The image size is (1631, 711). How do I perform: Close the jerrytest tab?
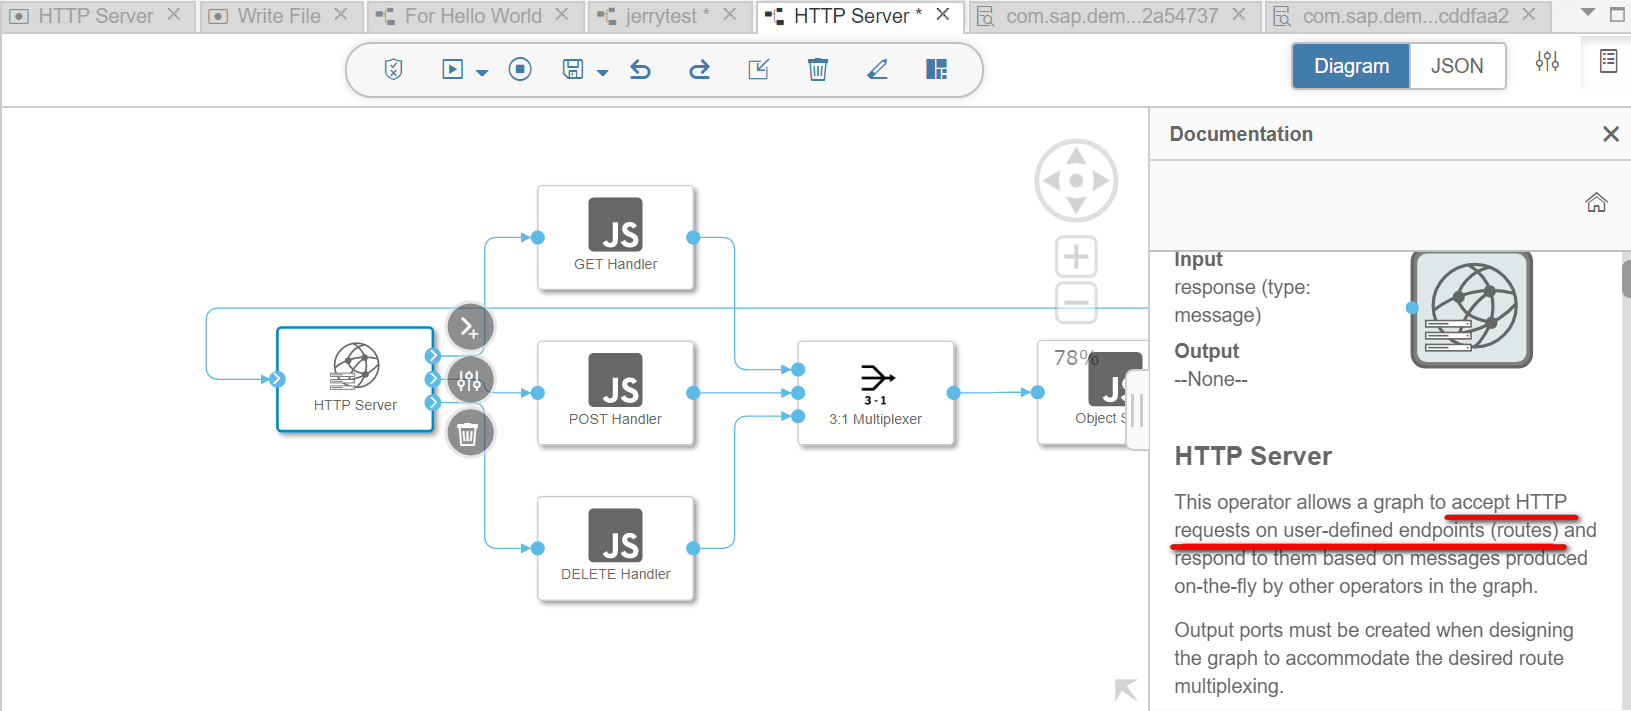pos(730,15)
